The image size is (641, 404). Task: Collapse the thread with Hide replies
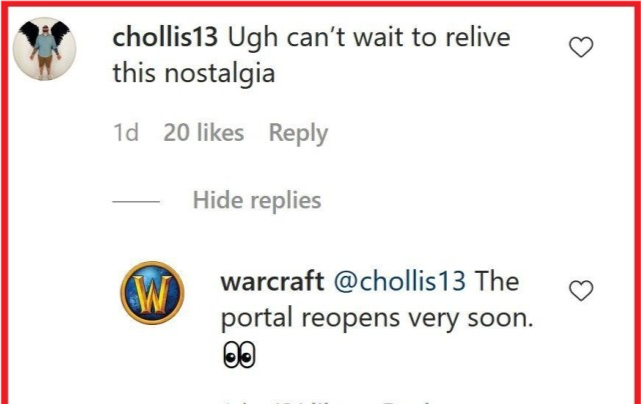pos(257,200)
